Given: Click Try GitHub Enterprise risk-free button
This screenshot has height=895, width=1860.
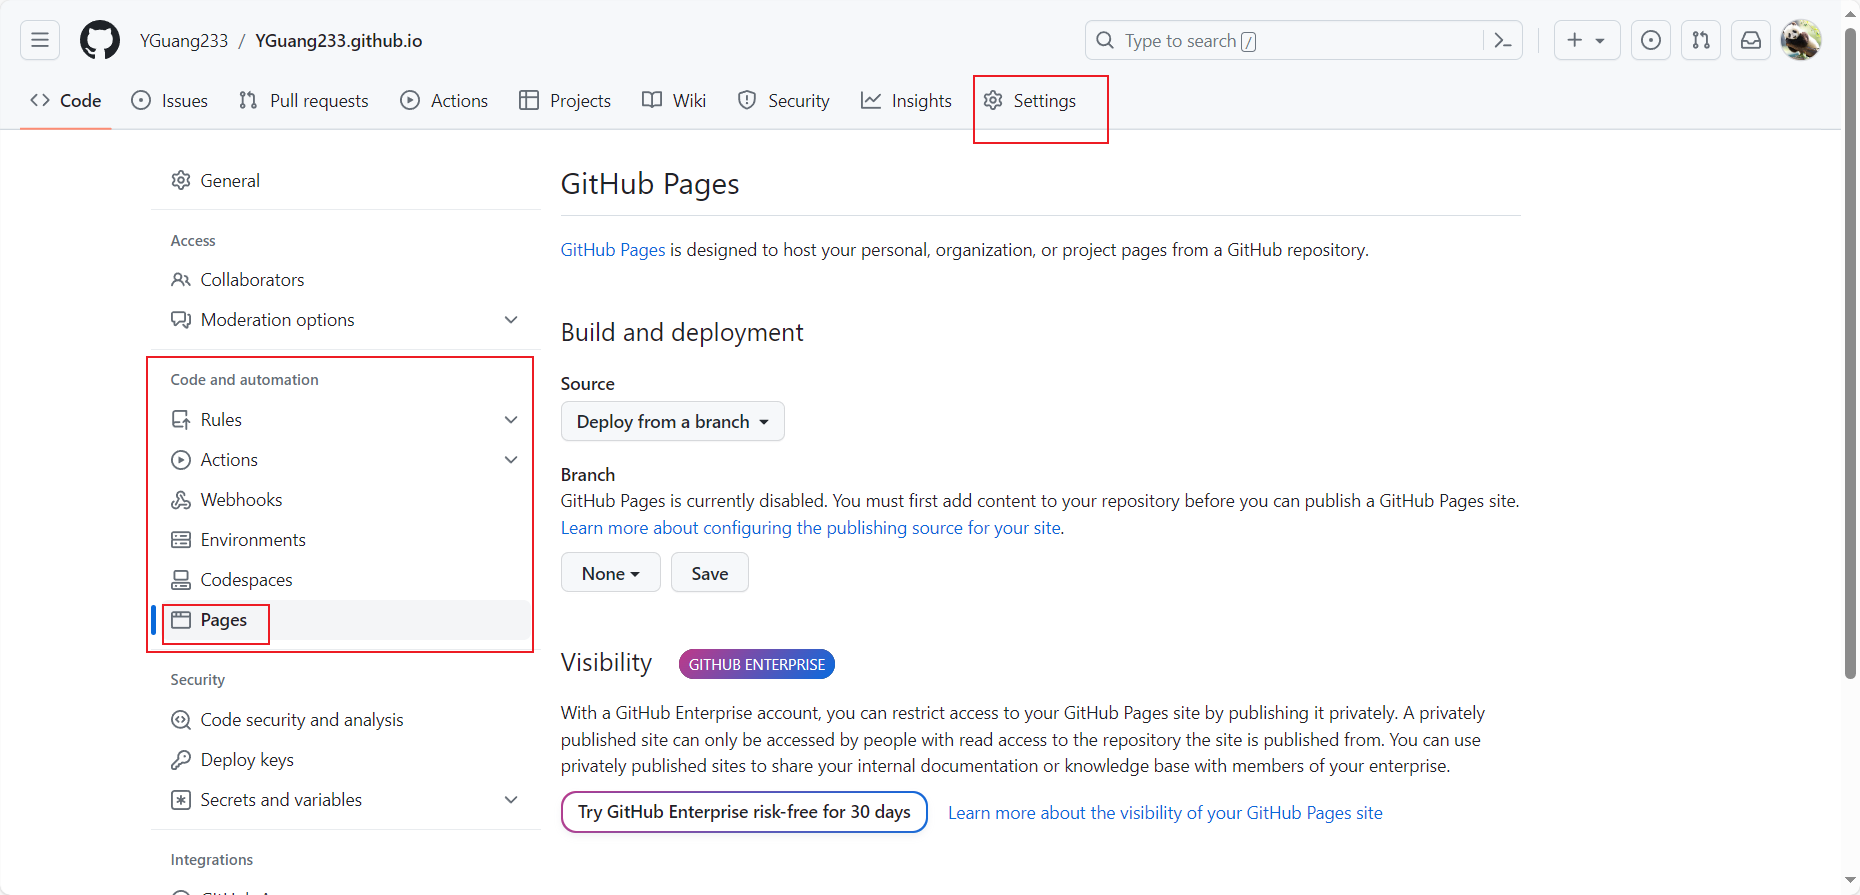Looking at the screenshot, I should (744, 812).
